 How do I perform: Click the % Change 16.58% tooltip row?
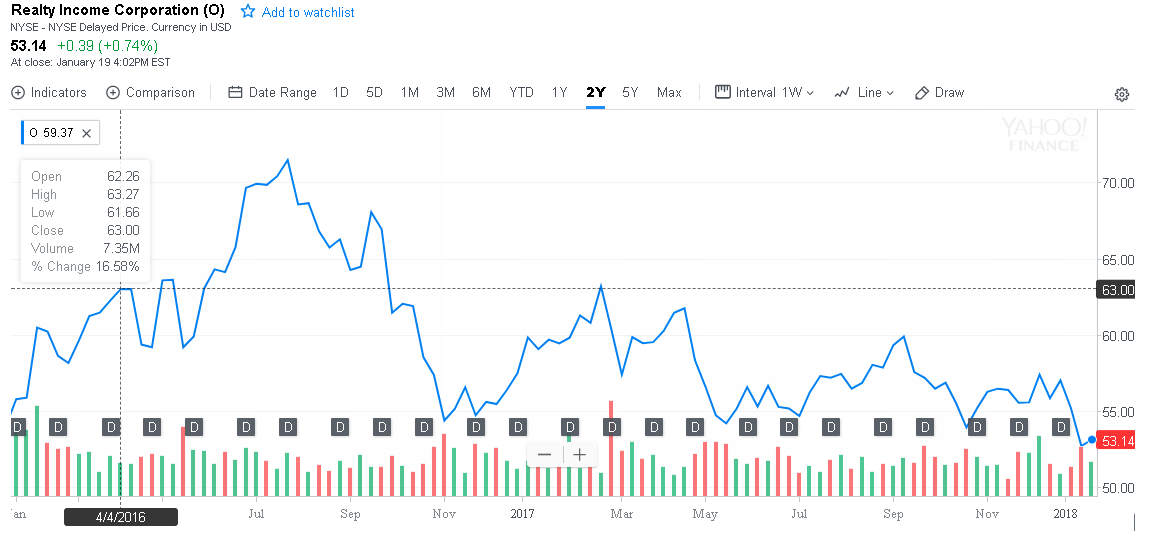click(x=85, y=266)
